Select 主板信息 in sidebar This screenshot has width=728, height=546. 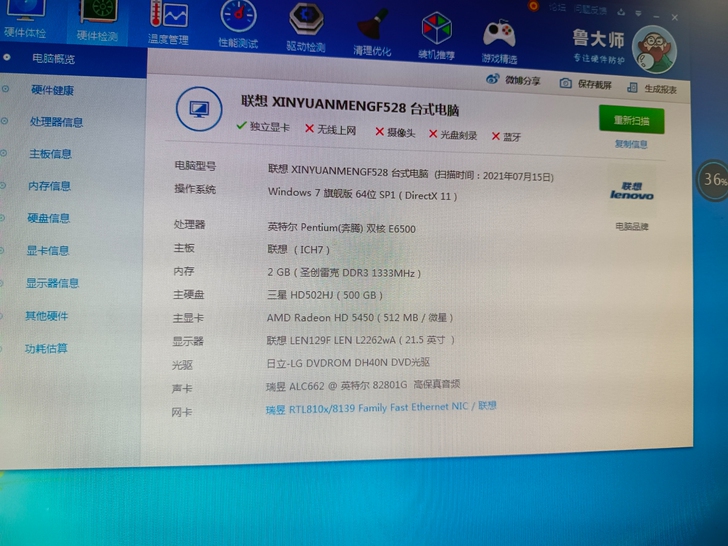[50, 154]
